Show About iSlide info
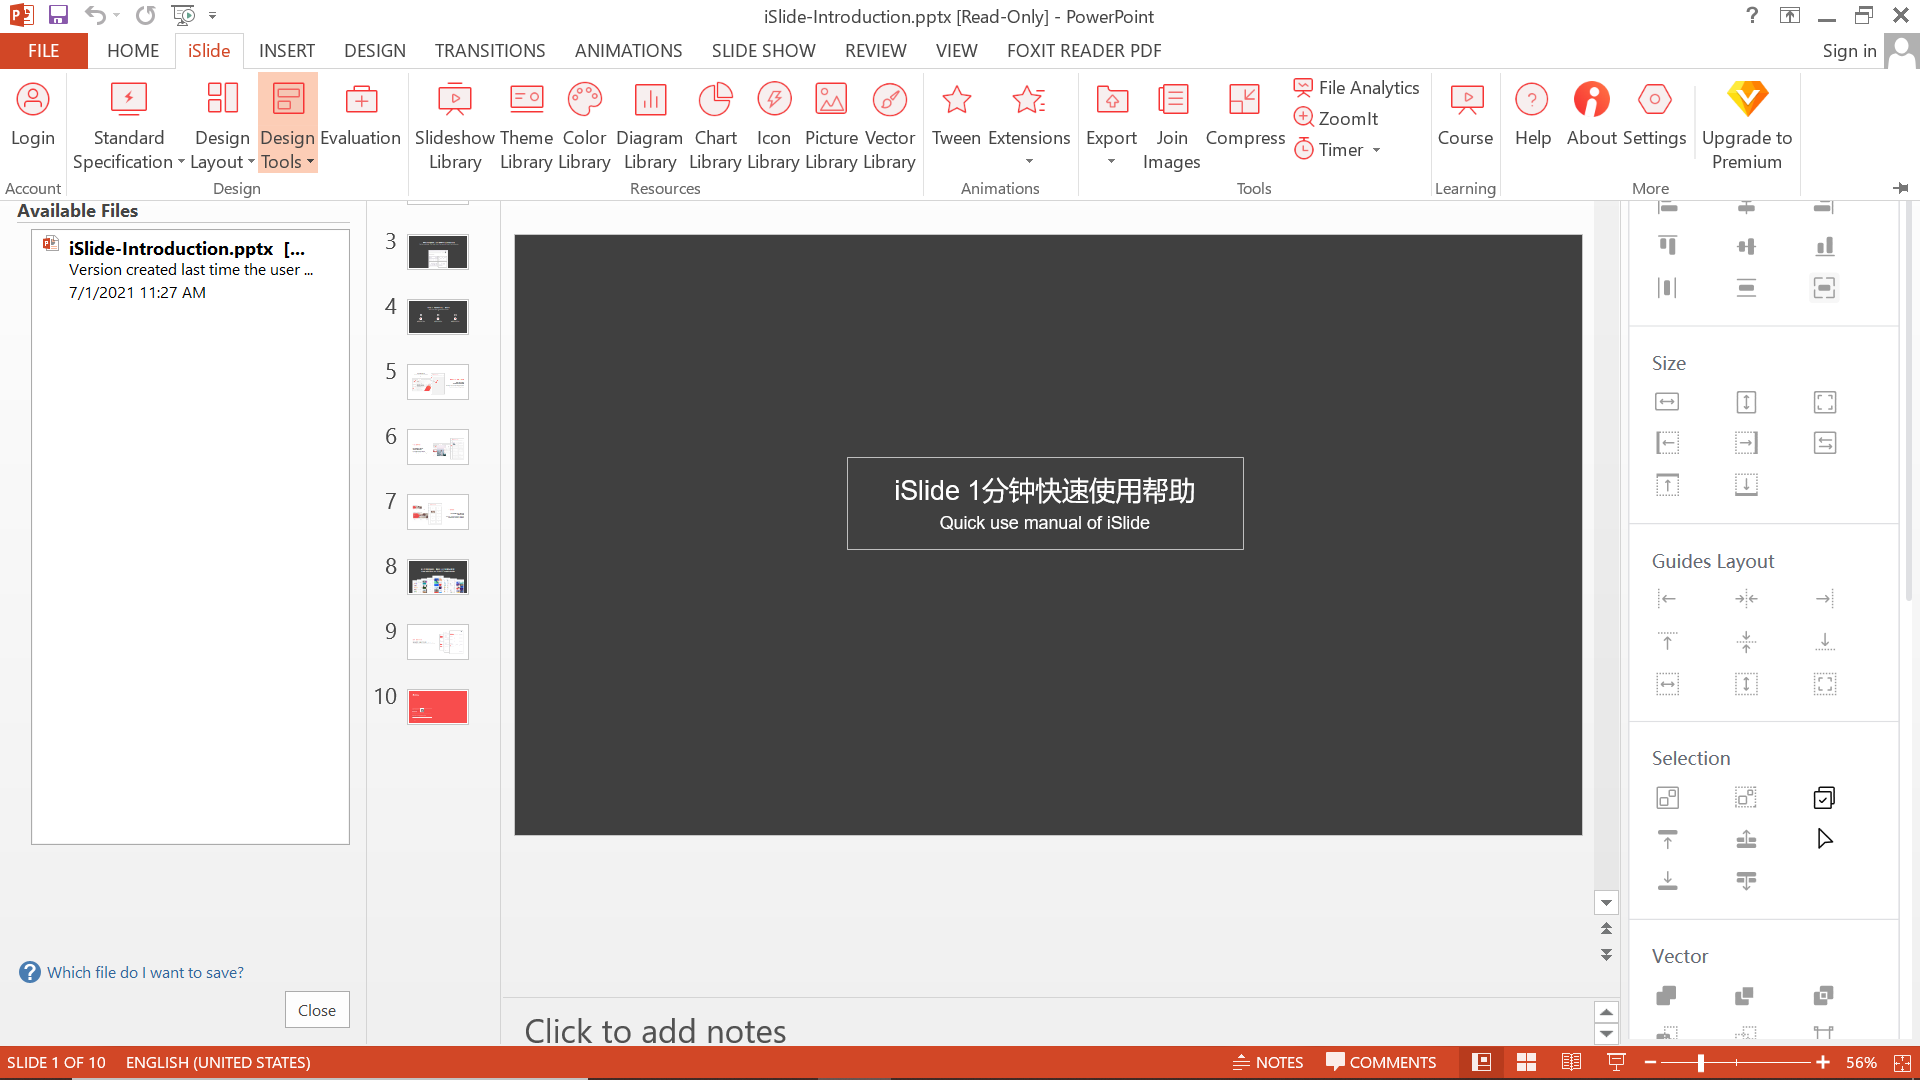The height and width of the screenshot is (1080, 1920). pos(1592,117)
